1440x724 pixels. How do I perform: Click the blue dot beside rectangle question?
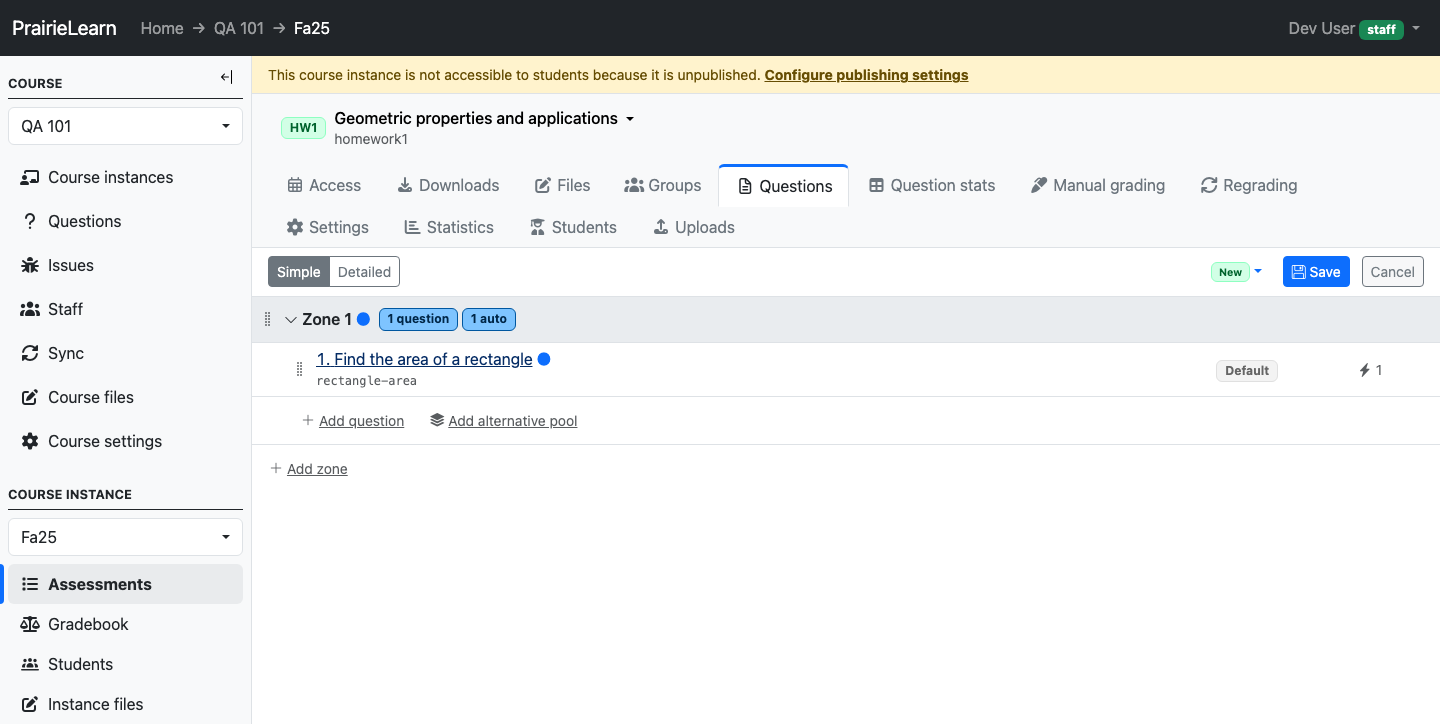544,359
